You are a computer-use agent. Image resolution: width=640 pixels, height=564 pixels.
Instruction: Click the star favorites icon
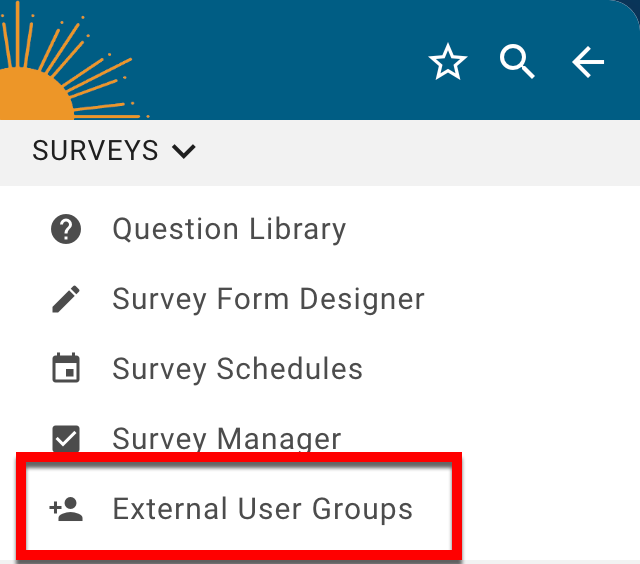pyautogui.click(x=447, y=64)
